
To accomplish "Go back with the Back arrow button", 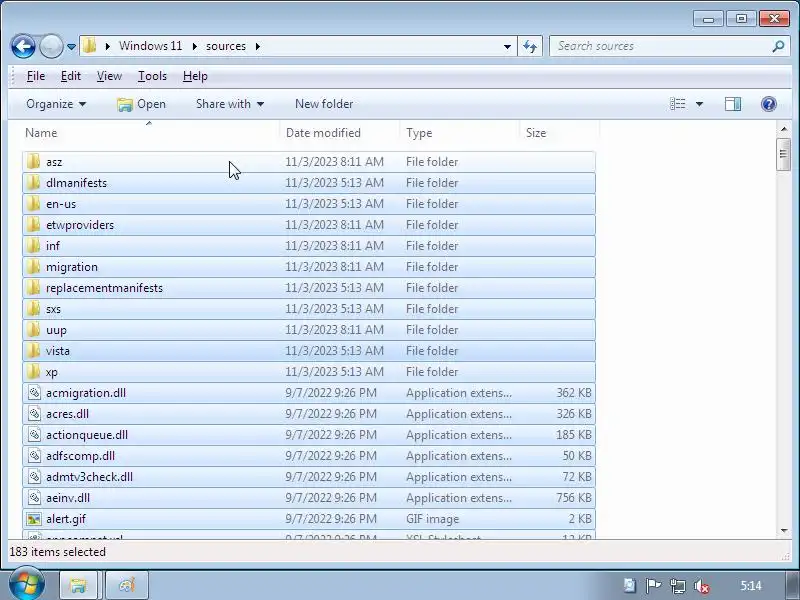I will click(x=23, y=46).
